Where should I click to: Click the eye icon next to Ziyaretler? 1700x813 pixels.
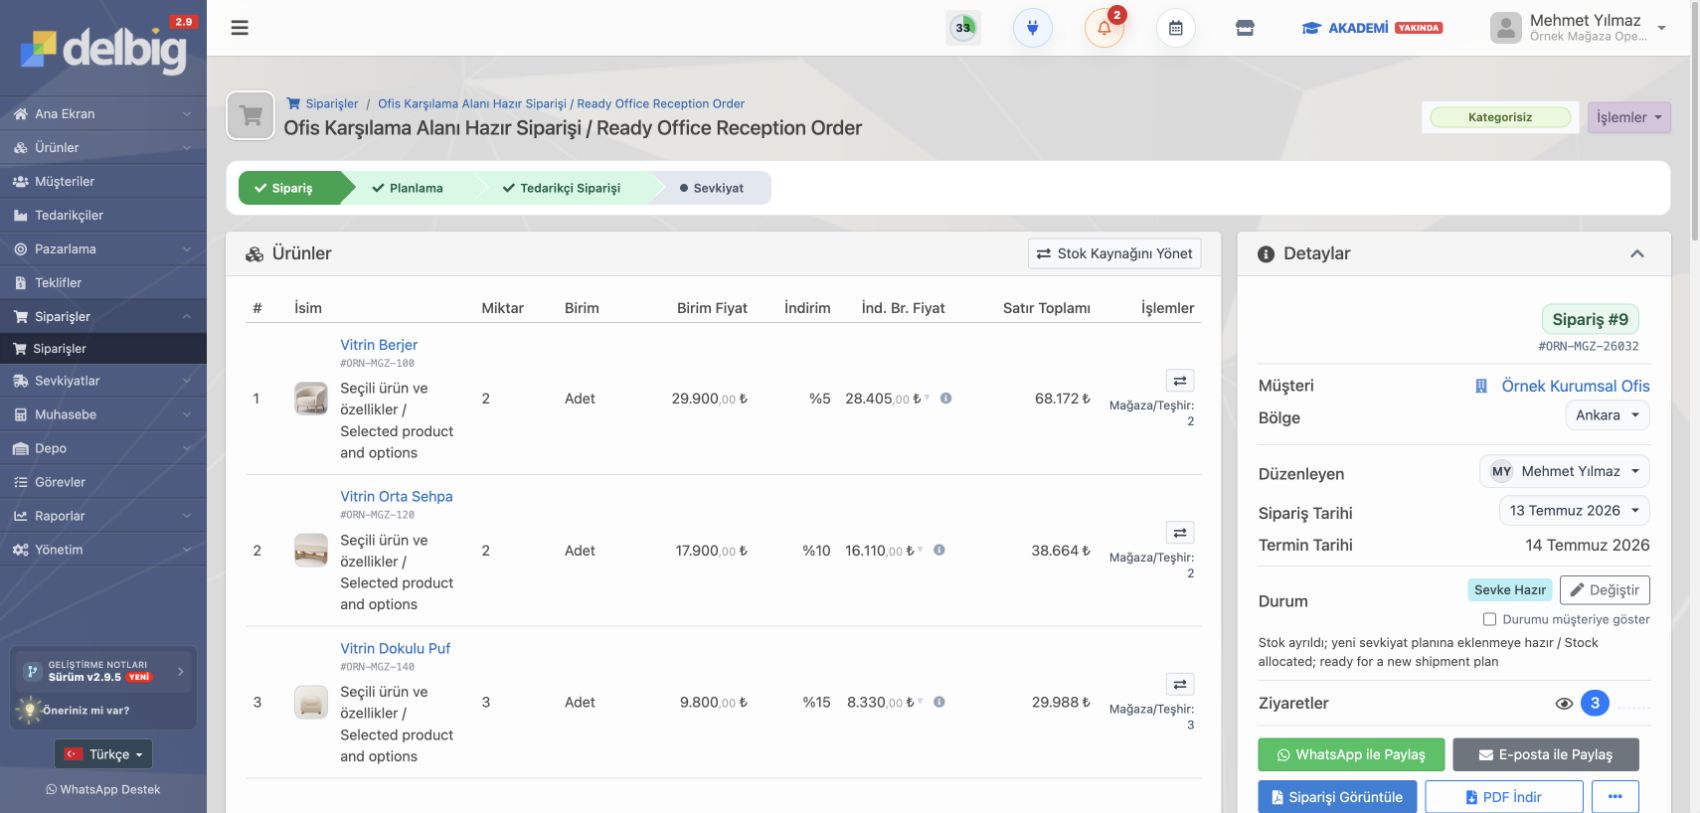tap(1564, 703)
